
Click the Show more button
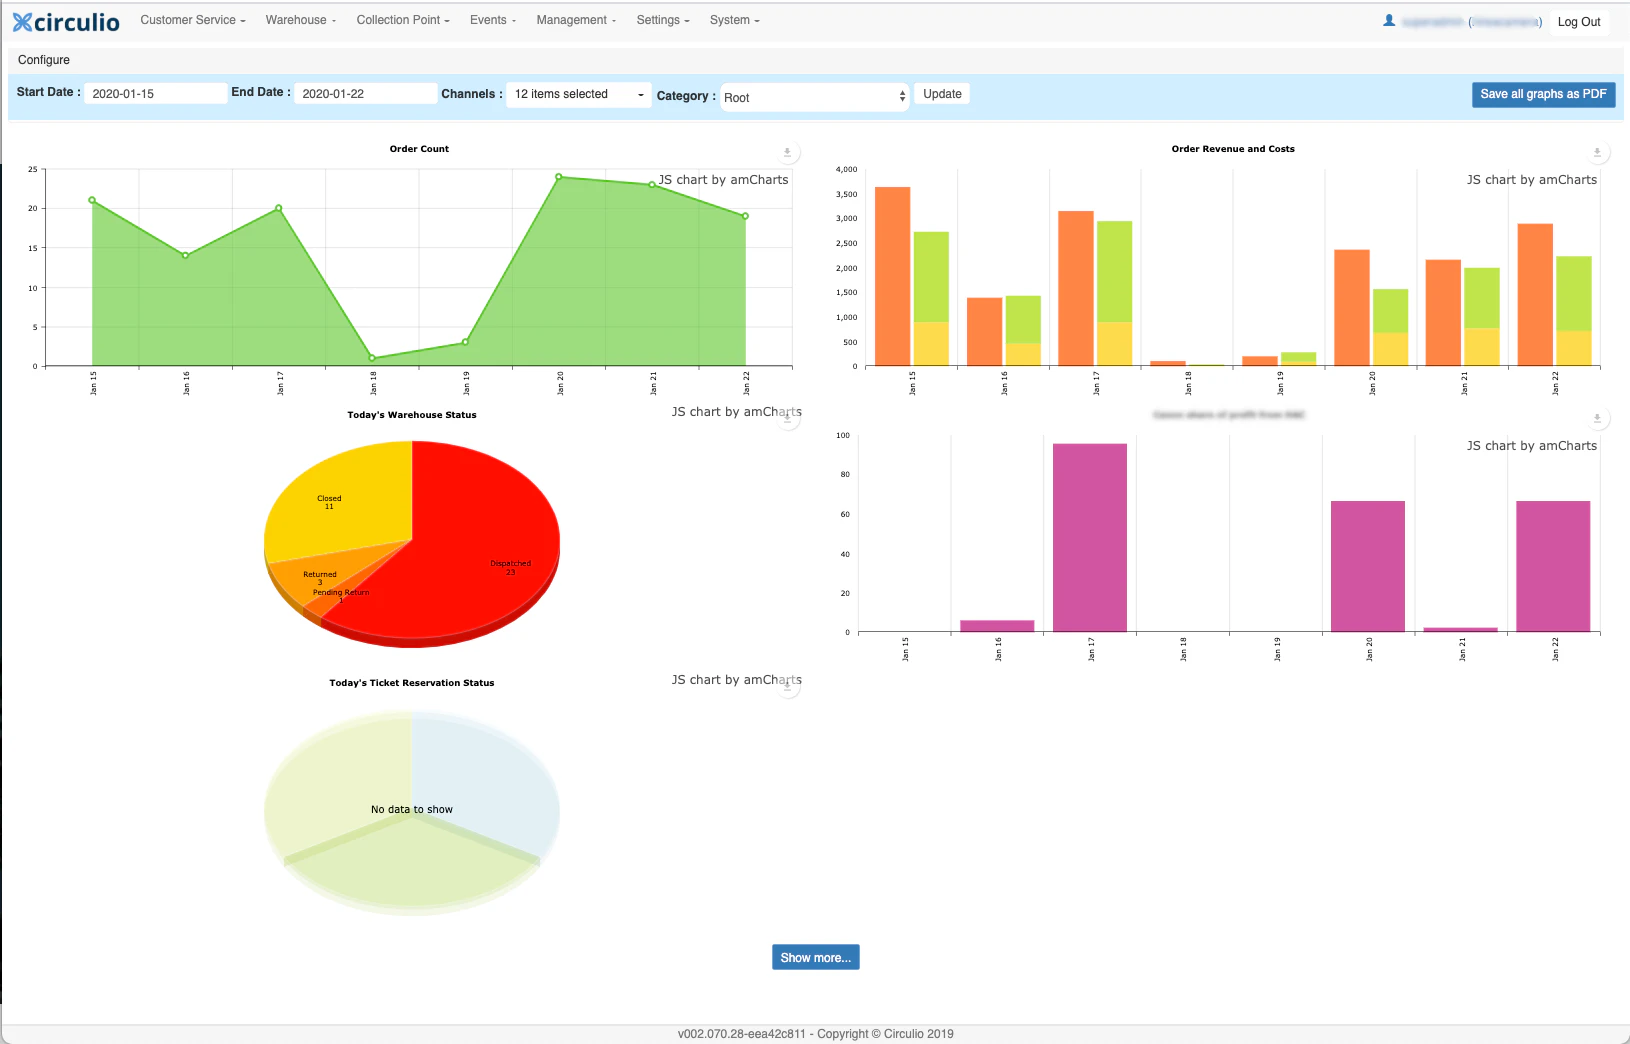point(815,957)
